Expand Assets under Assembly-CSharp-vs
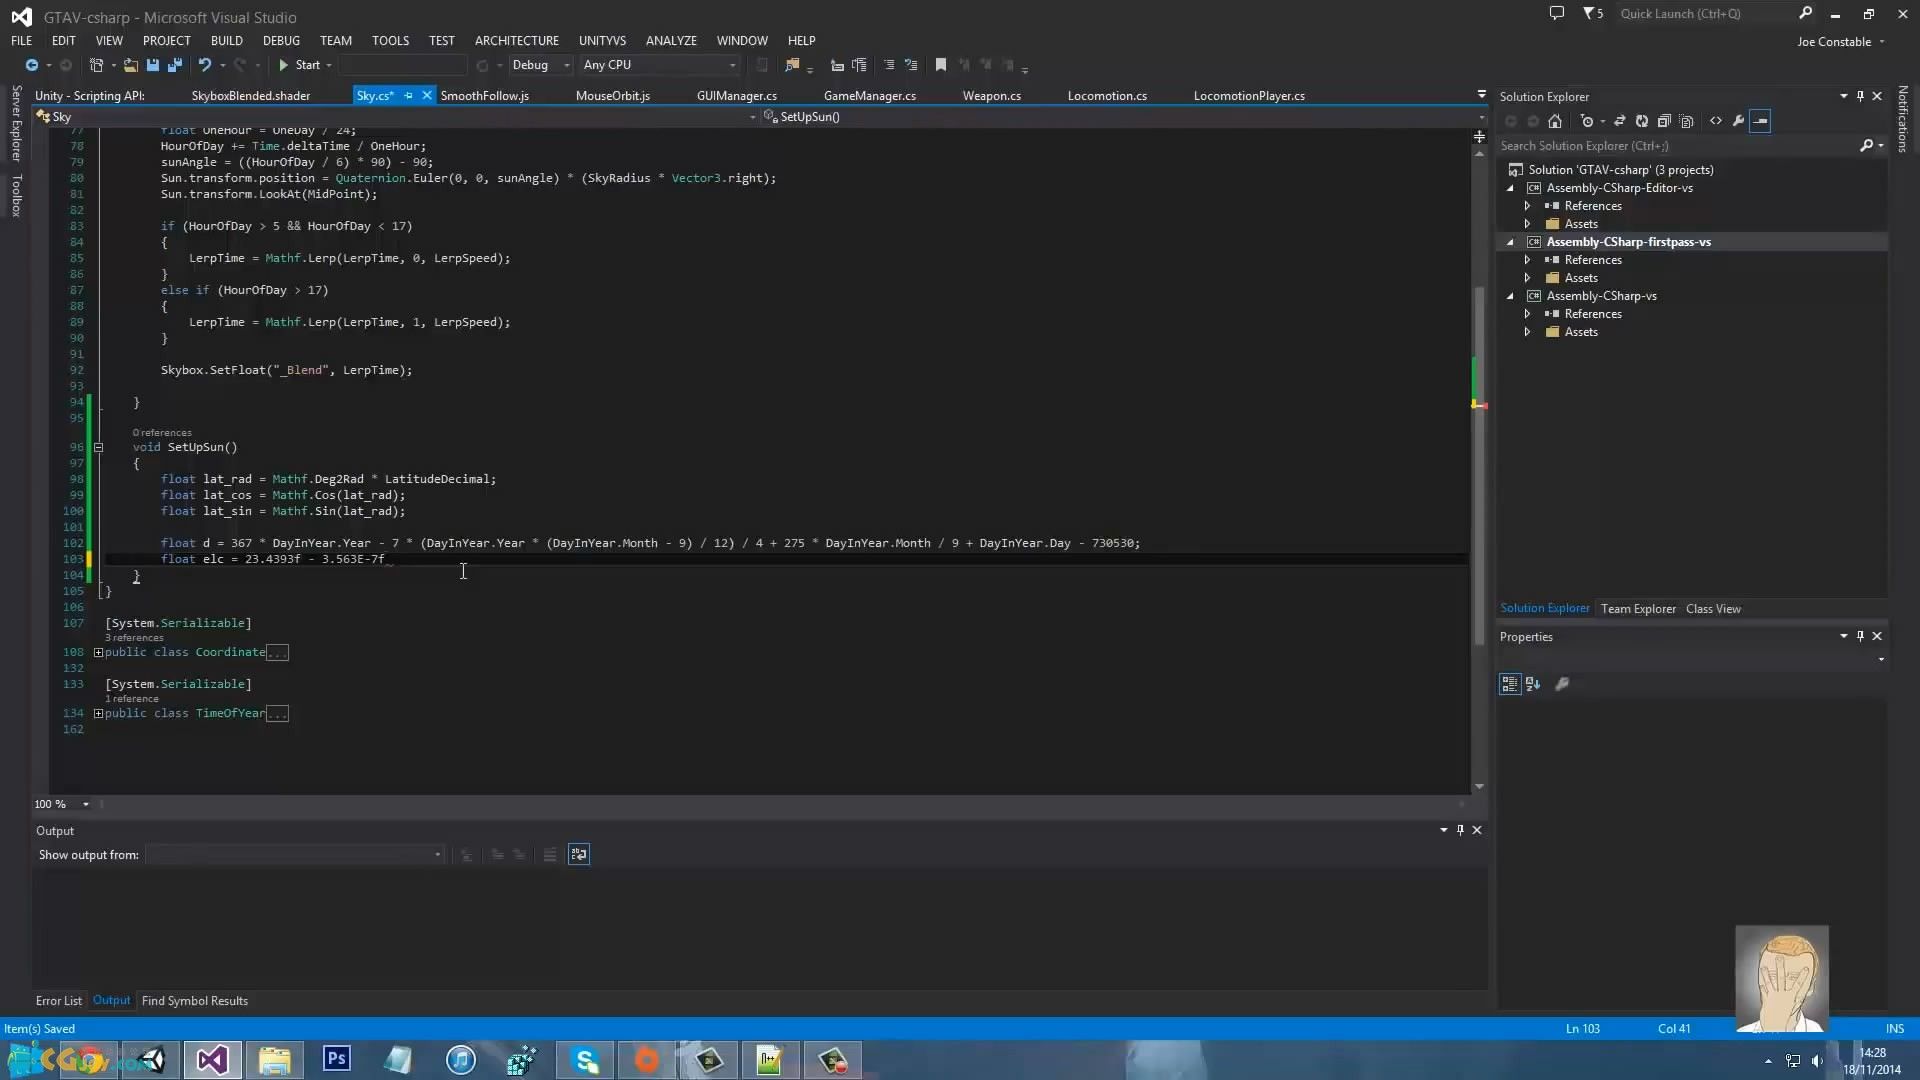 click(1527, 332)
